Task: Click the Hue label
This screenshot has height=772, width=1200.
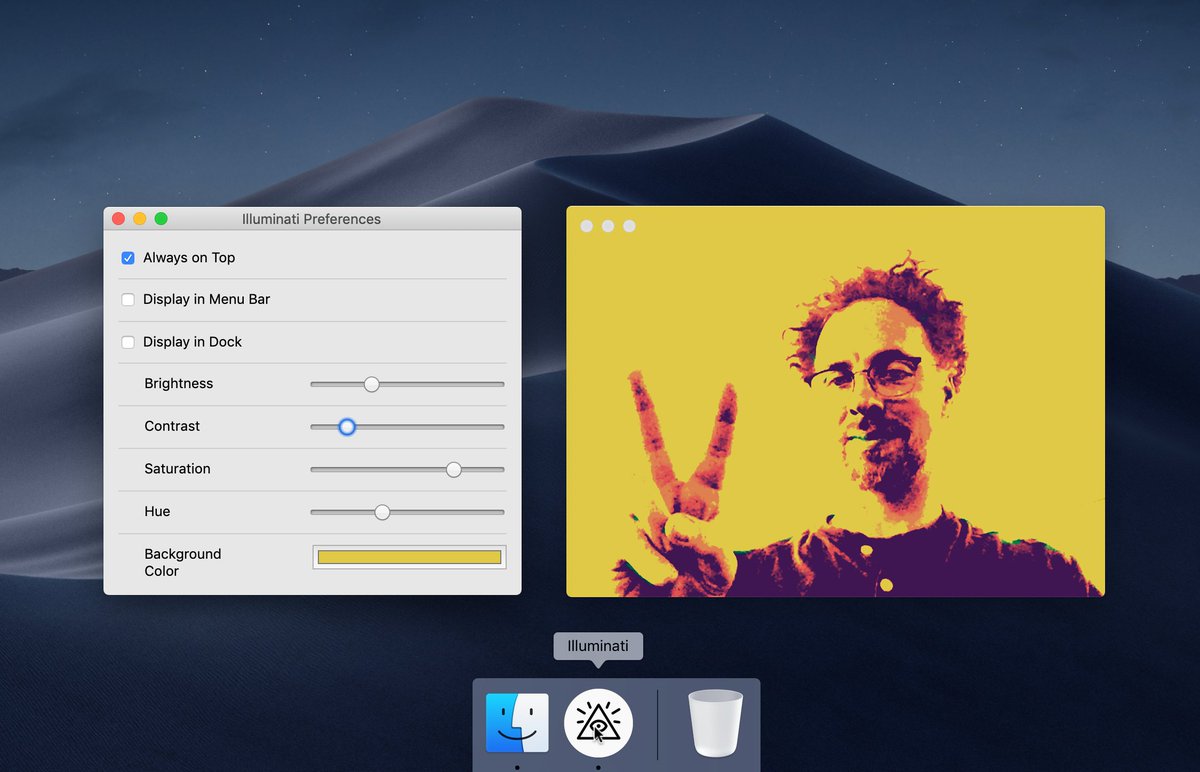Action: (157, 512)
